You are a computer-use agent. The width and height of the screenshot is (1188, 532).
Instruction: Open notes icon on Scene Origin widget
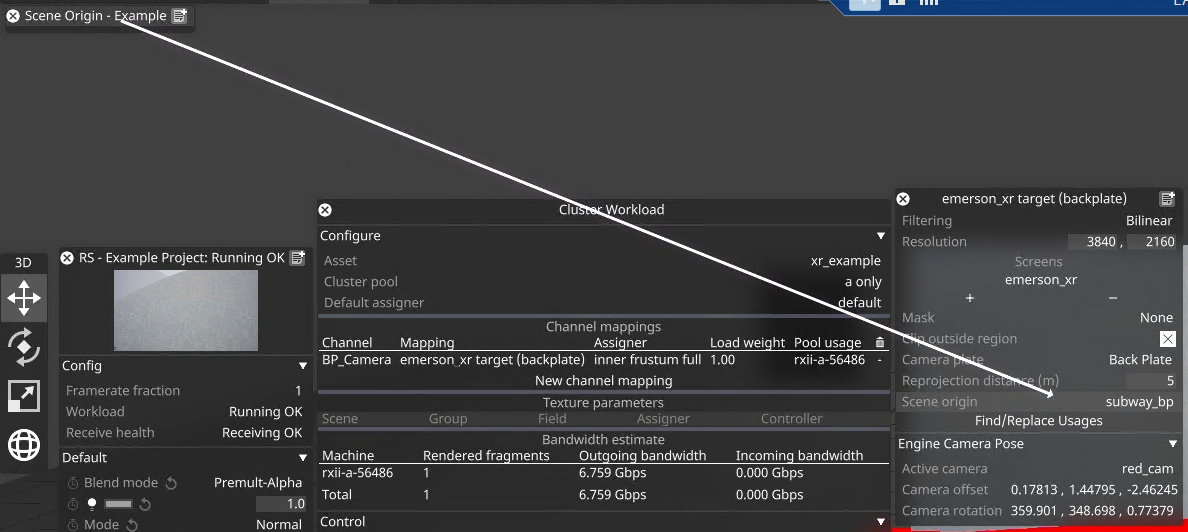click(179, 16)
